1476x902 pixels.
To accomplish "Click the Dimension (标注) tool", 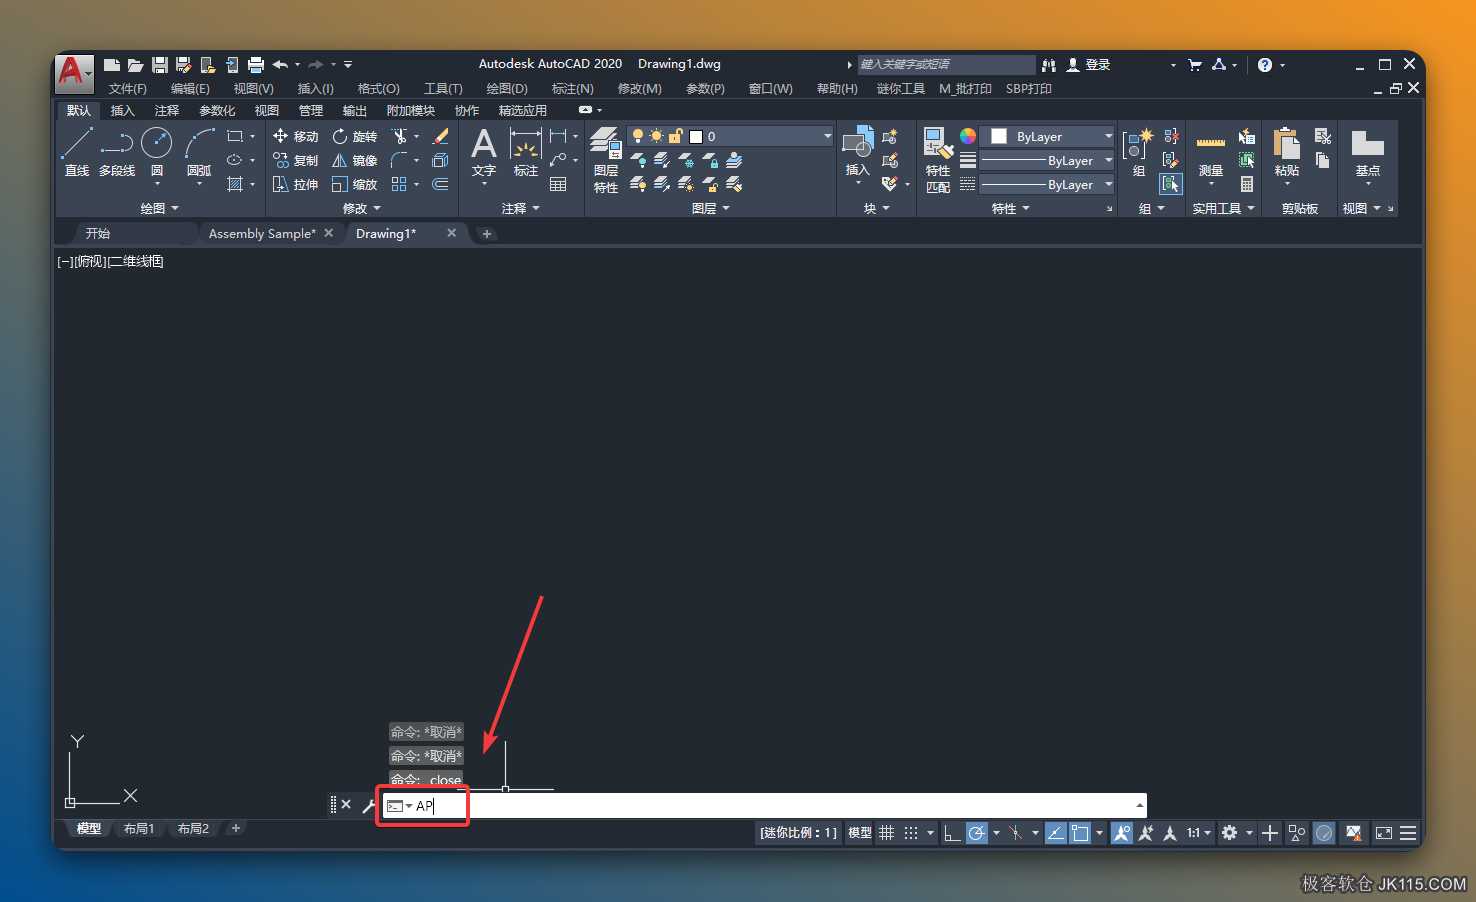I will point(526,152).
